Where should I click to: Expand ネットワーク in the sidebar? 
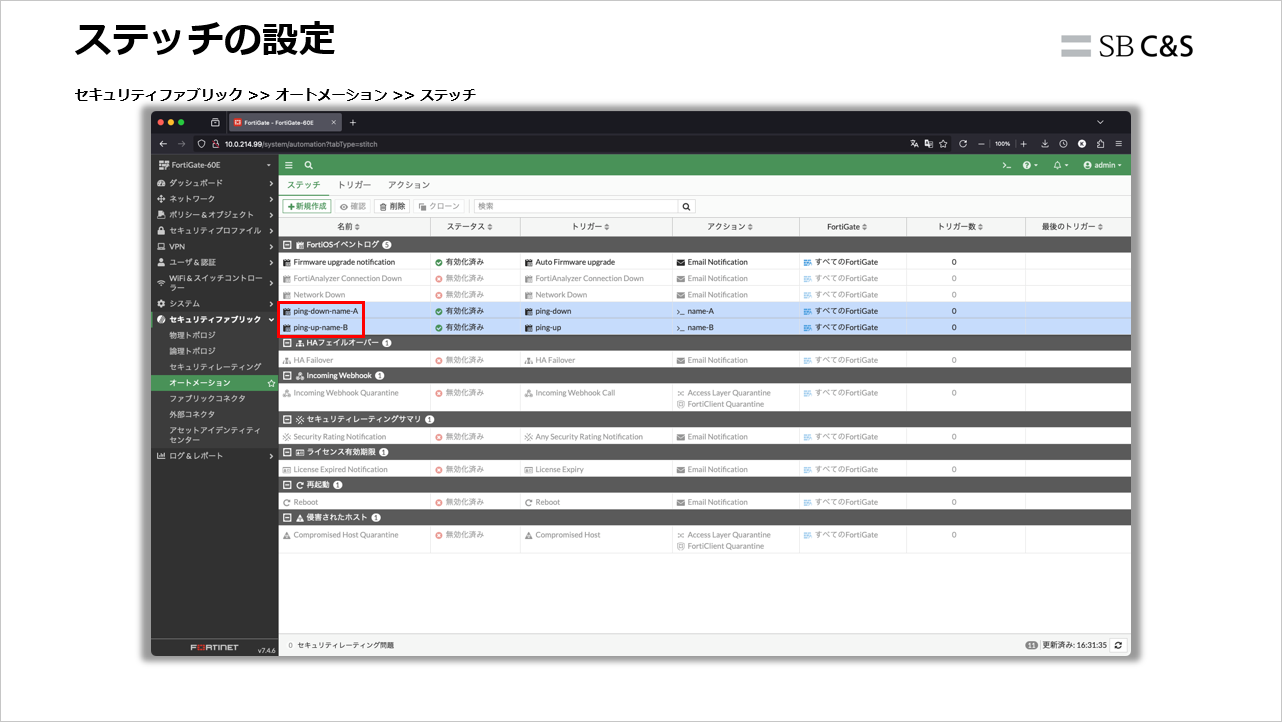[214, 199]
